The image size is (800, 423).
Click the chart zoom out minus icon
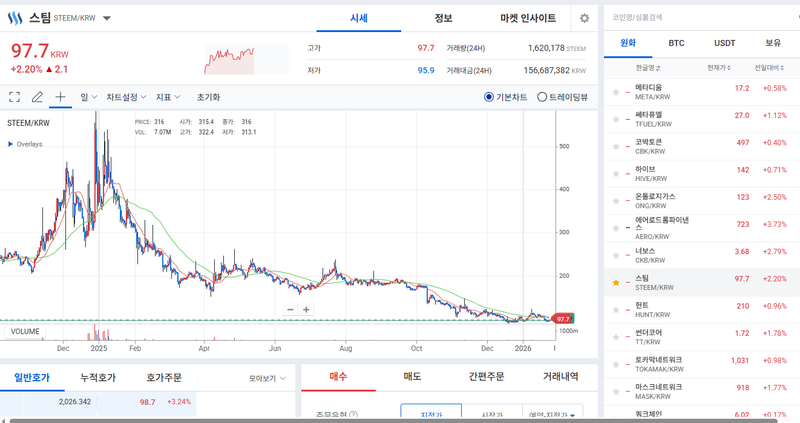pos(290,310)
